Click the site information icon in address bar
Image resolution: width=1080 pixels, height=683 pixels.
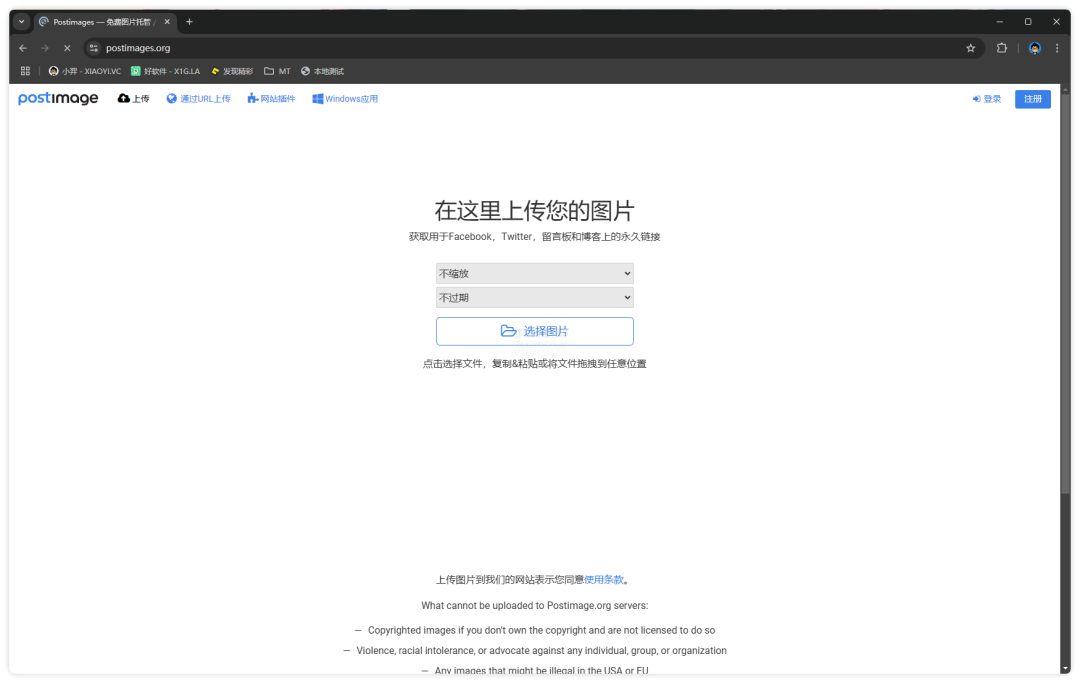coord(94,48)
